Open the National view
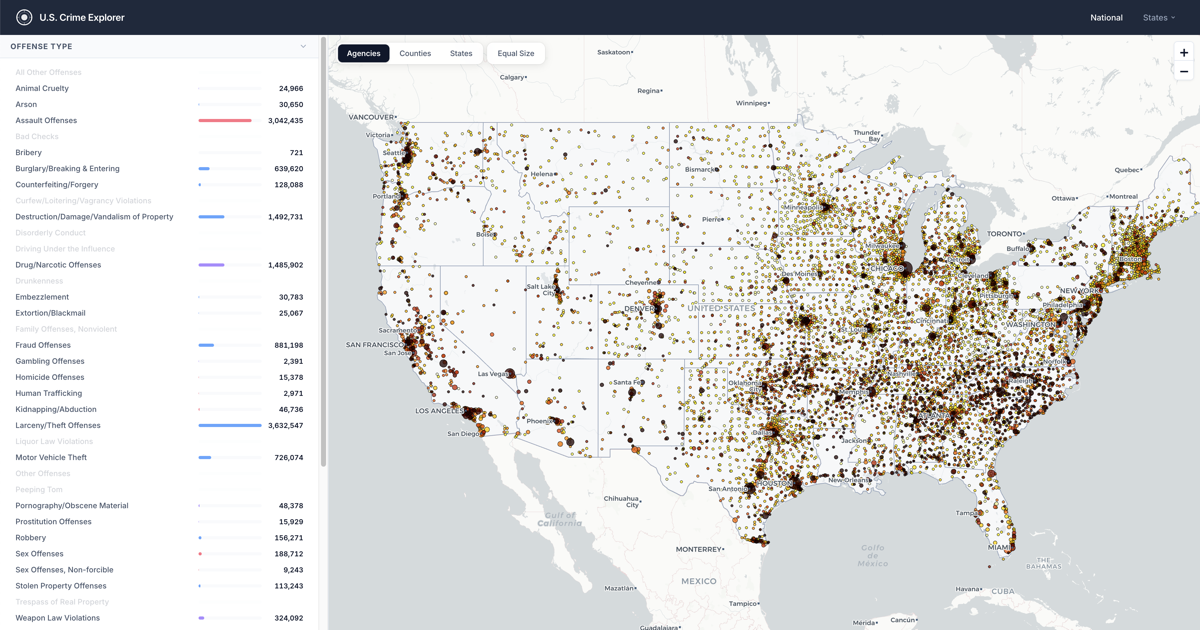 [1106, 17]
